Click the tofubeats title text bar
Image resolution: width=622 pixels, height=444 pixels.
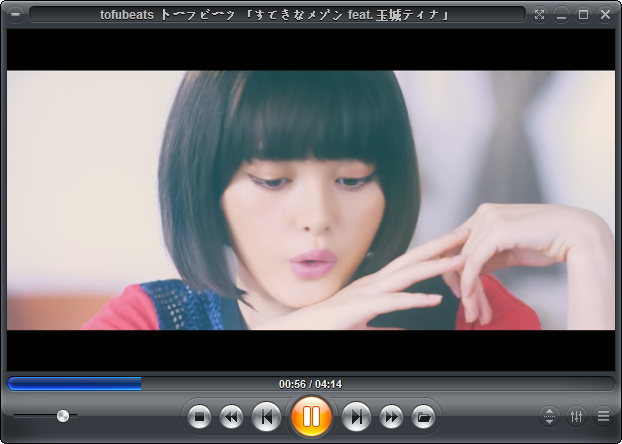tap(275, 15)
